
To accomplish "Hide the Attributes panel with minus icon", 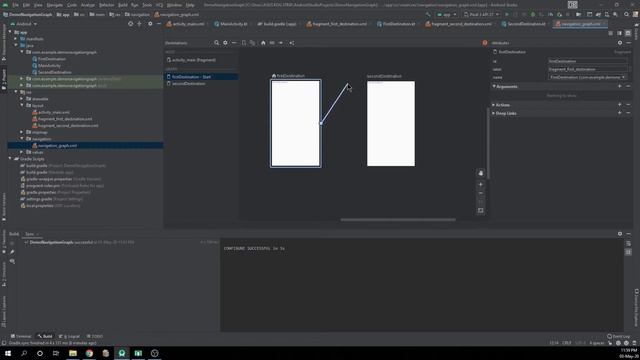I will click(629, 43).
